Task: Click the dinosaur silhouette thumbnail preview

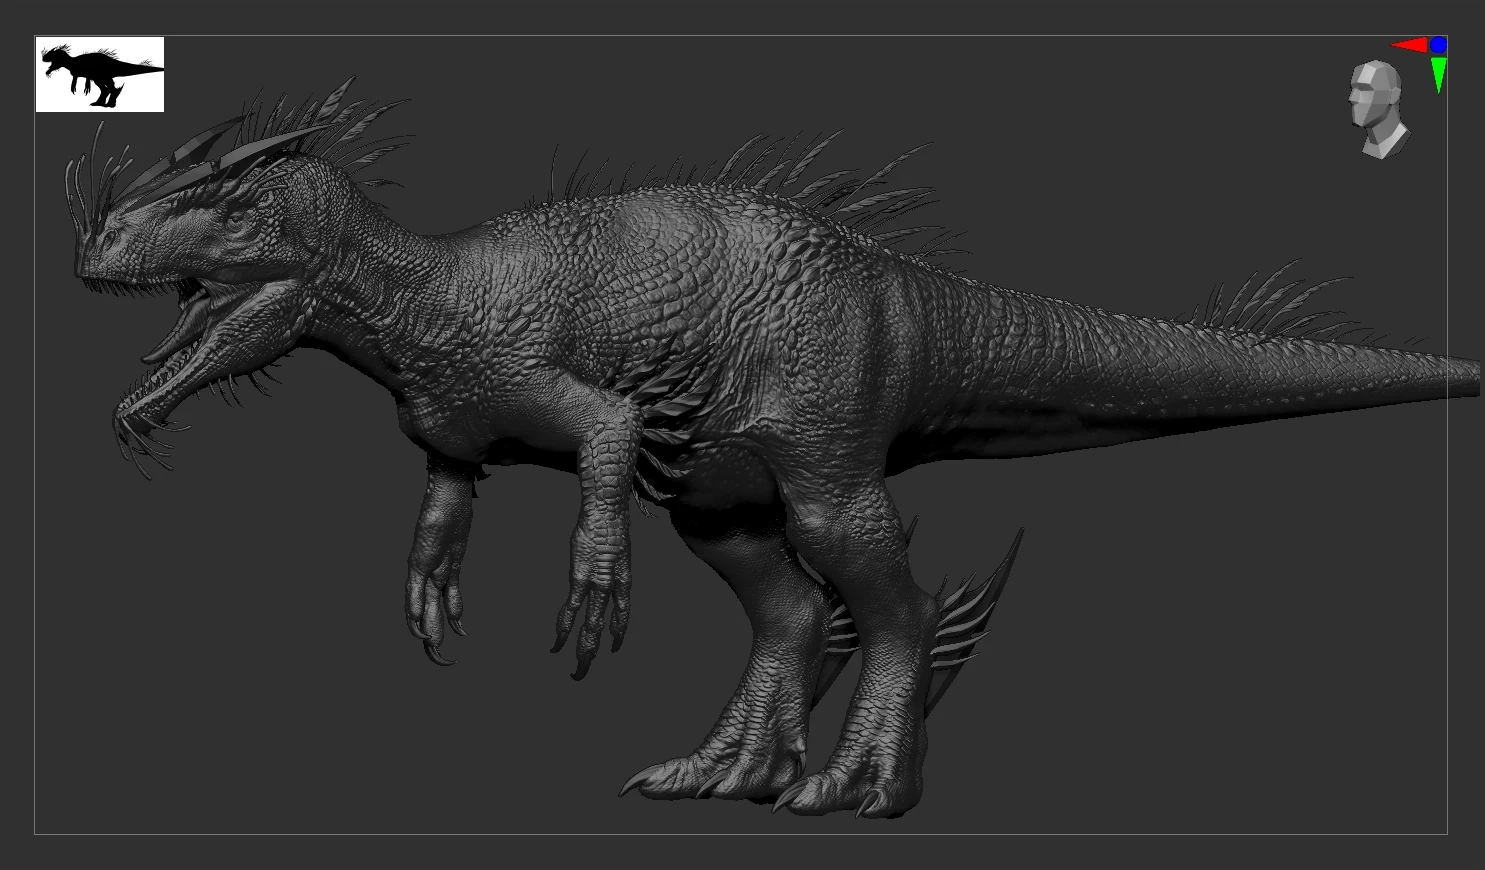Action: click(100, 74)
